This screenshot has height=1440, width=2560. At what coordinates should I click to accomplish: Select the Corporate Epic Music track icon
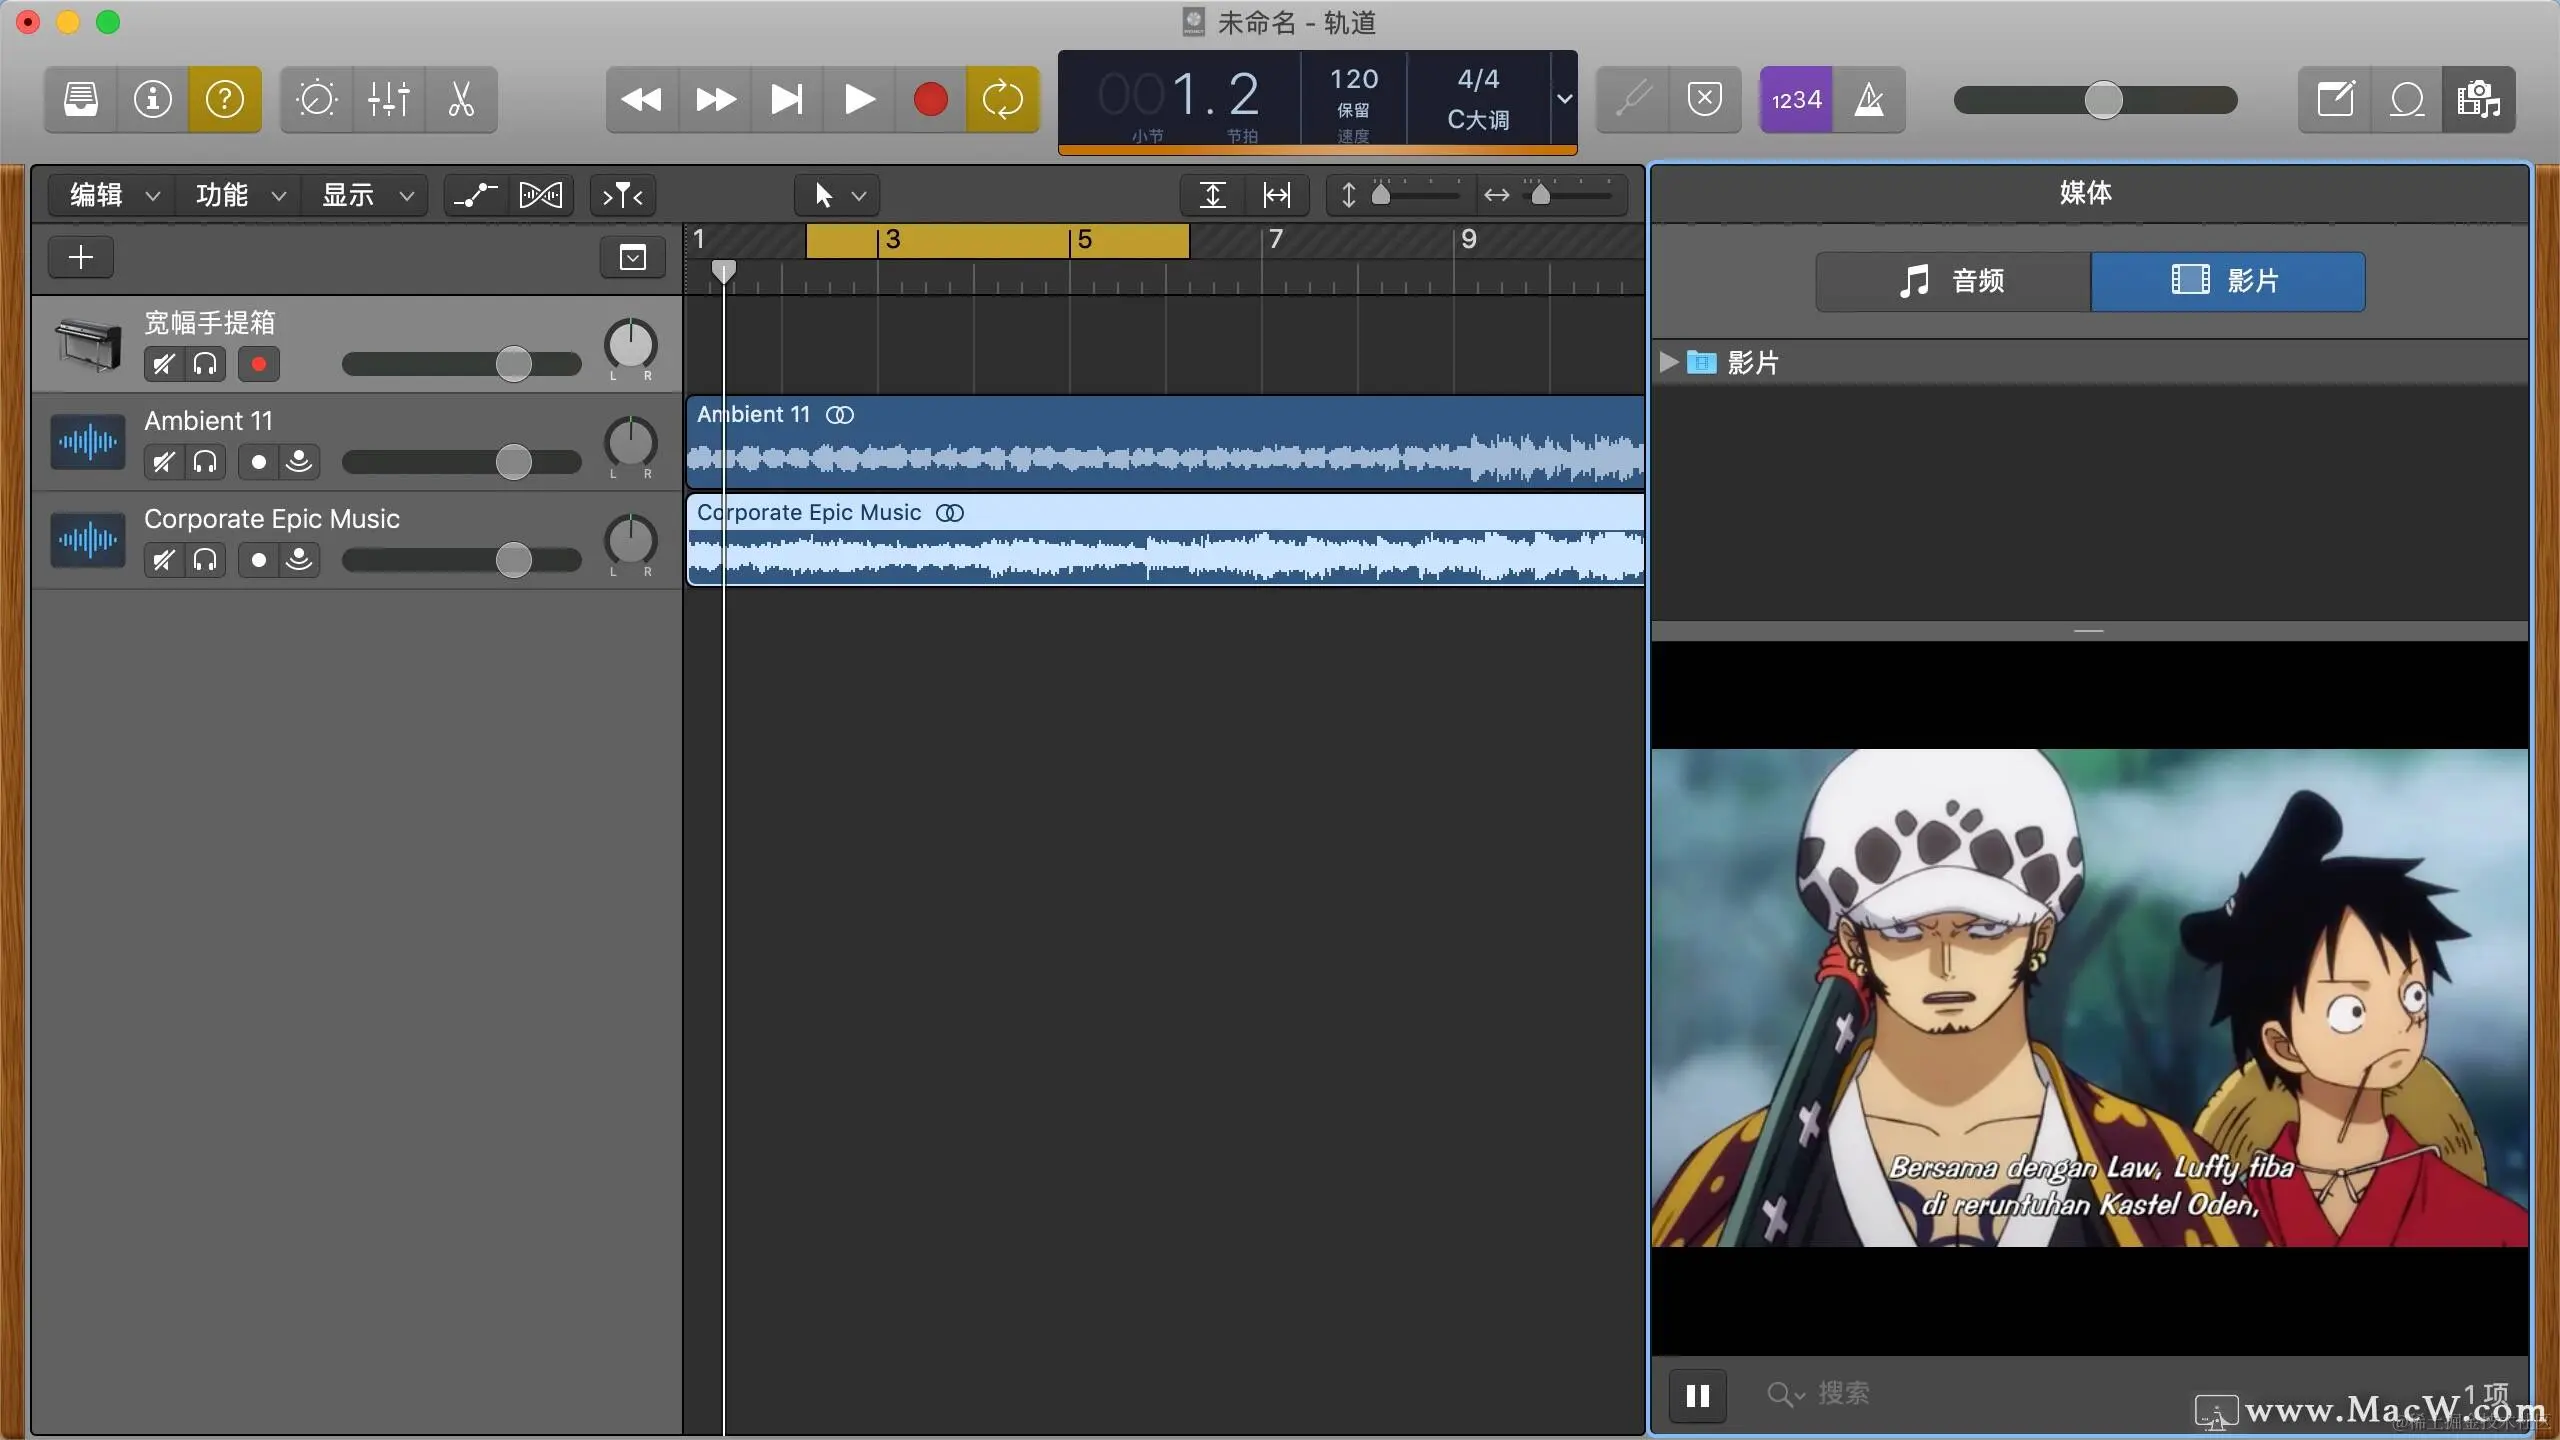[x=88, y=539]
